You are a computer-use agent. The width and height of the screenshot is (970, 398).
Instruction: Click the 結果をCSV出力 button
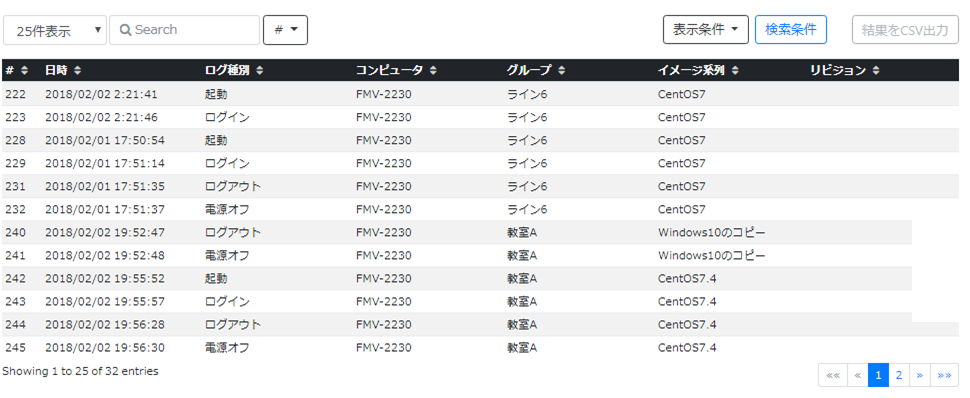[905, 30]
